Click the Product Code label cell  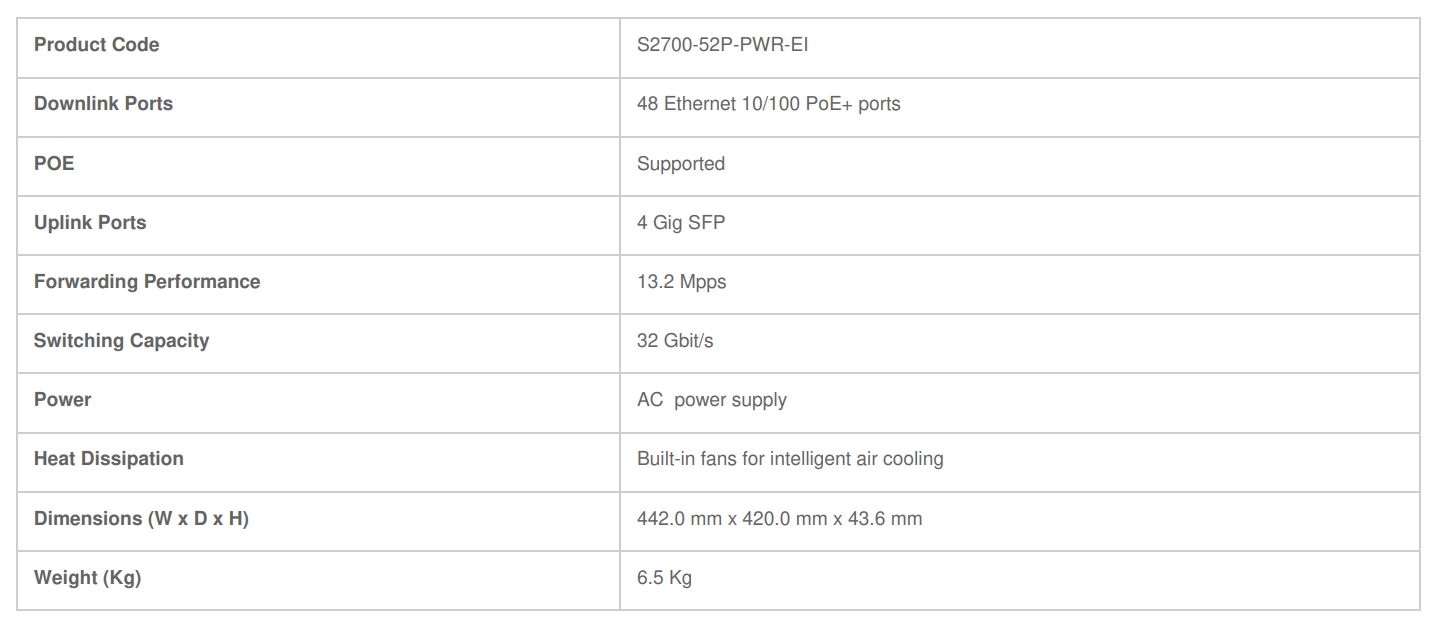pyautogui.click(x=97, y=45)
